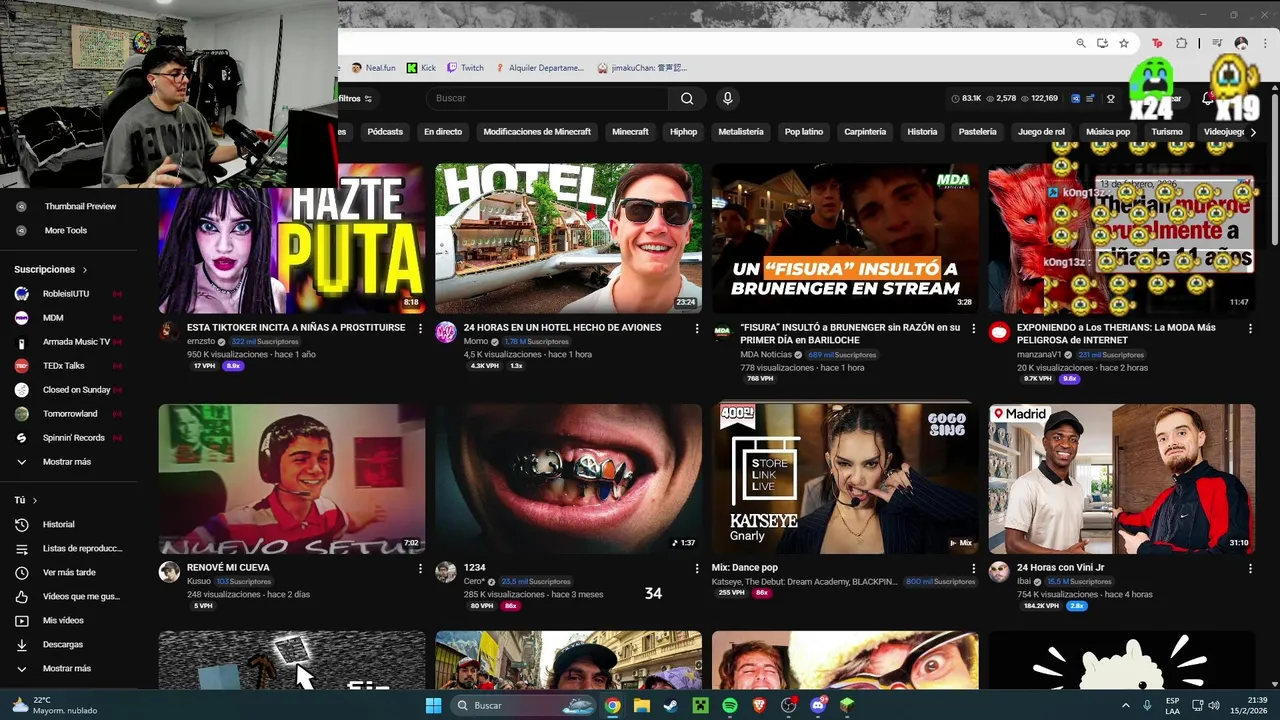Open Discord from the taskbar

[818, 705]
